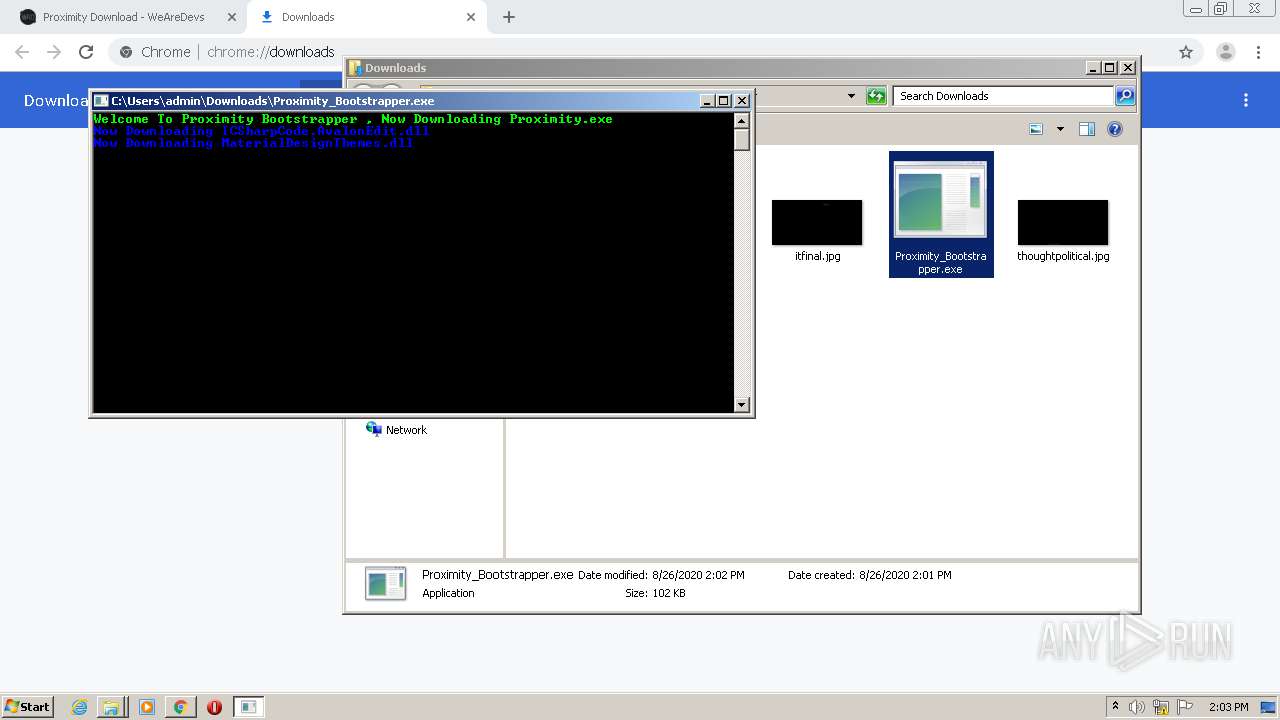Viewport: 1280px width, 720px height.
Task: Show hidden system tray icons
Action: [1115, 707]
